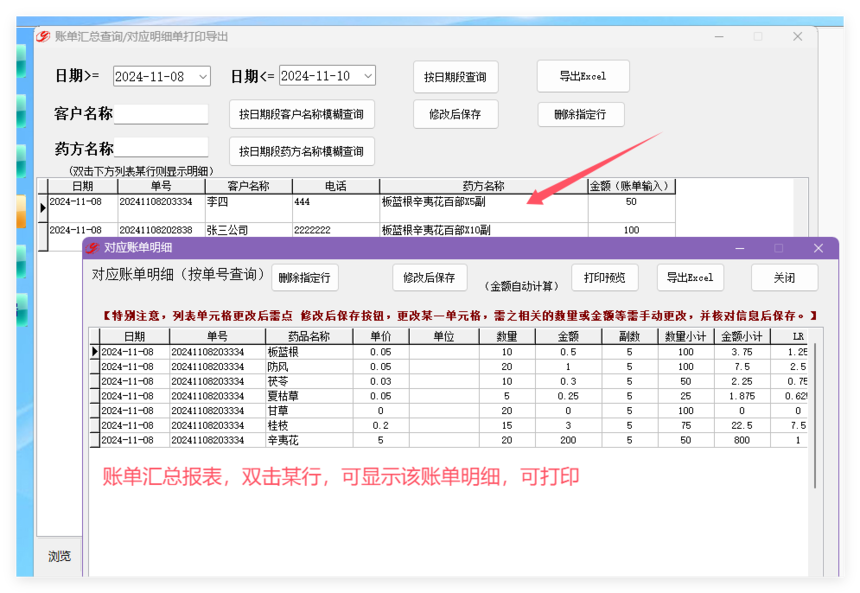Close the 对应账单明细 window with its X
Image resolution: width=860 pixels, height=593 pixels.
(x=819, y=248)
